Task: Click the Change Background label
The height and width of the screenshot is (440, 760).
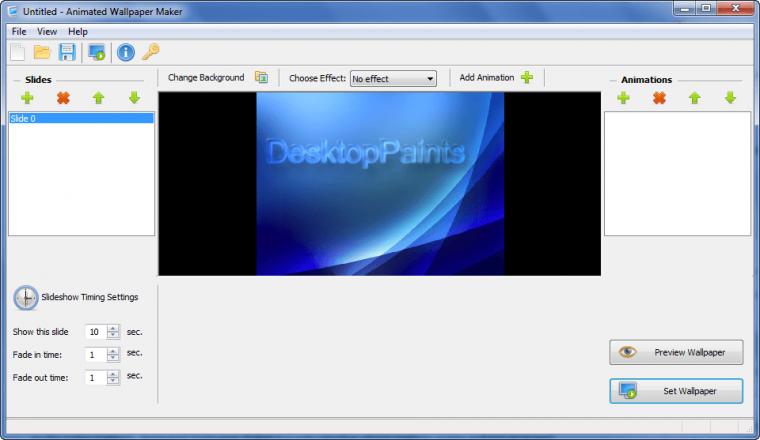Action: 206,78
